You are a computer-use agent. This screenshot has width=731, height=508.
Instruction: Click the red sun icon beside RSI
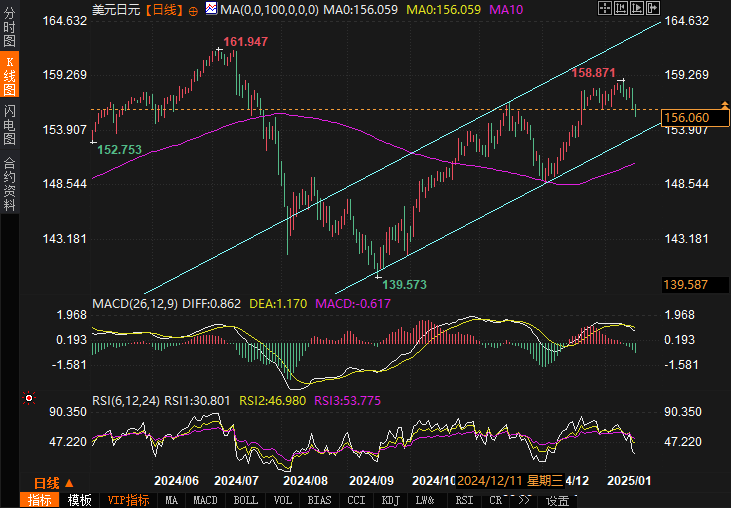click(29, 398)
